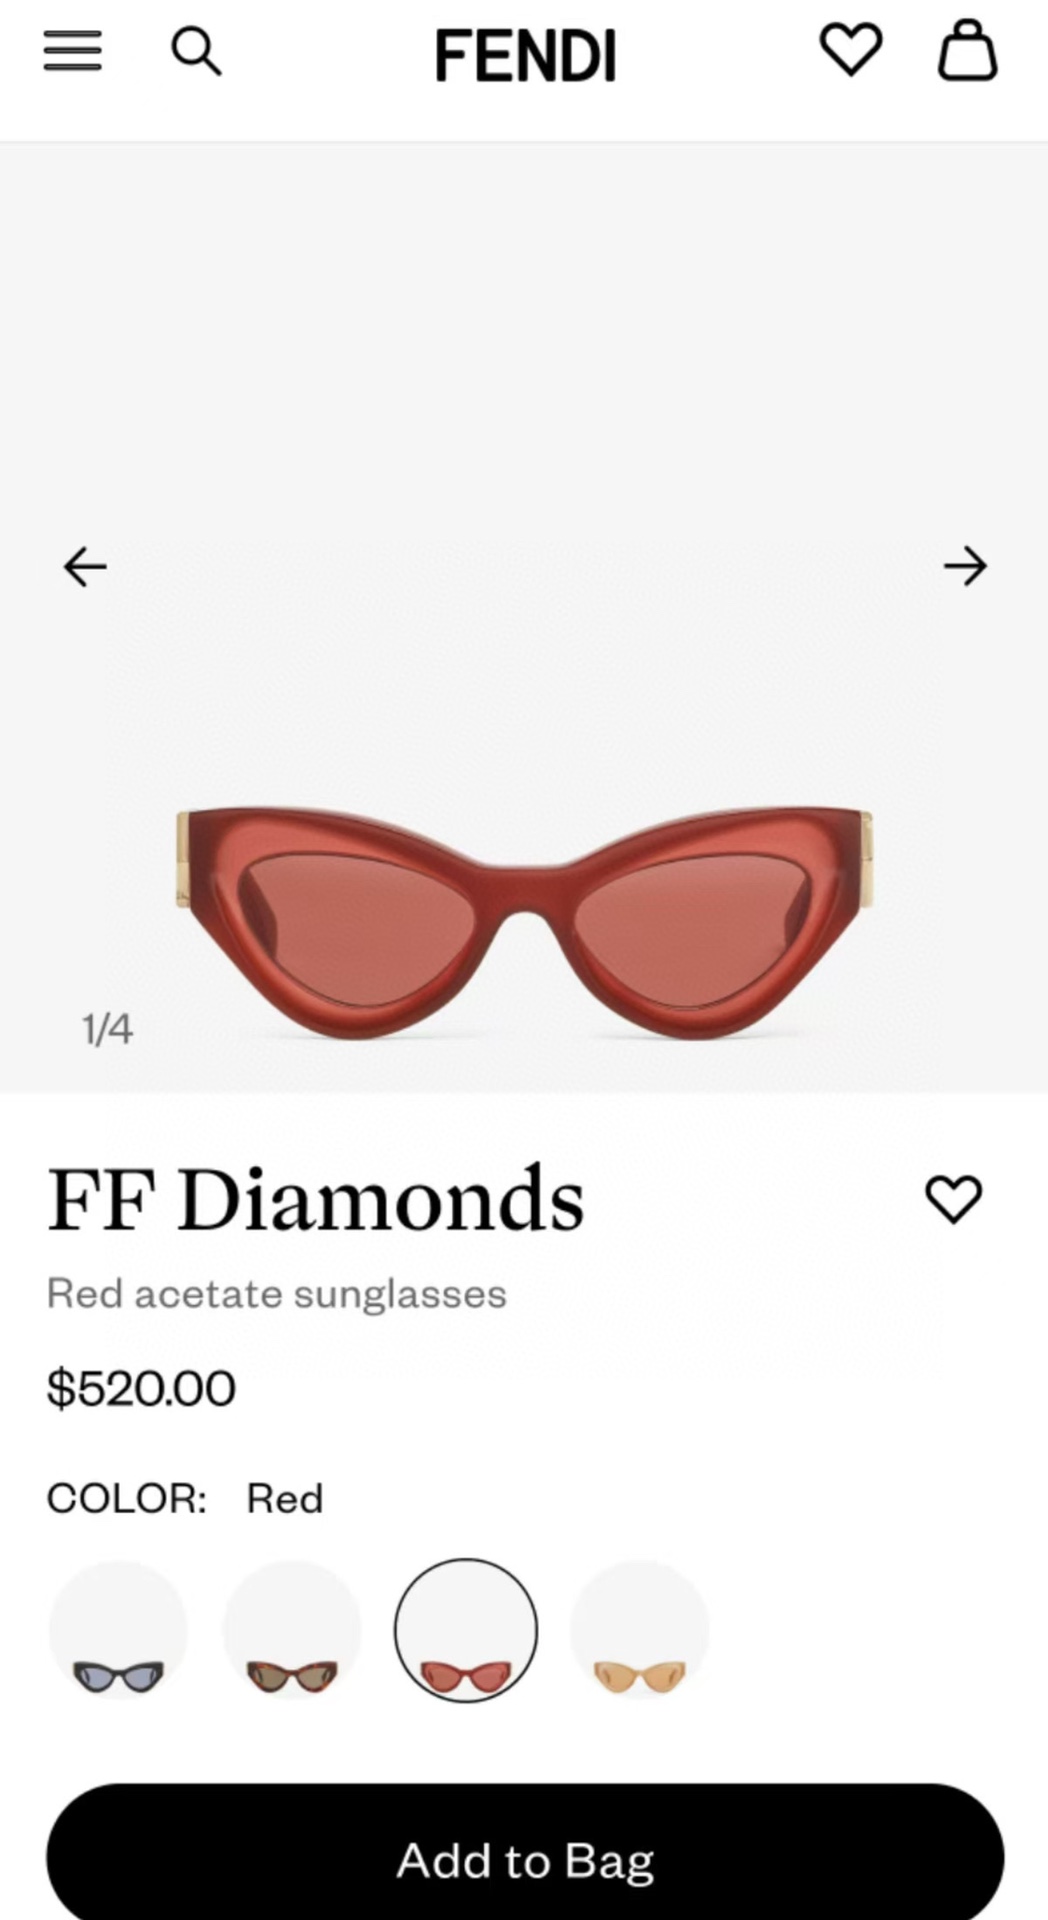Viewport: 1048px width, 1920px height.
Task: Click the COLOR: label
Action: [x=127, y=1499]
